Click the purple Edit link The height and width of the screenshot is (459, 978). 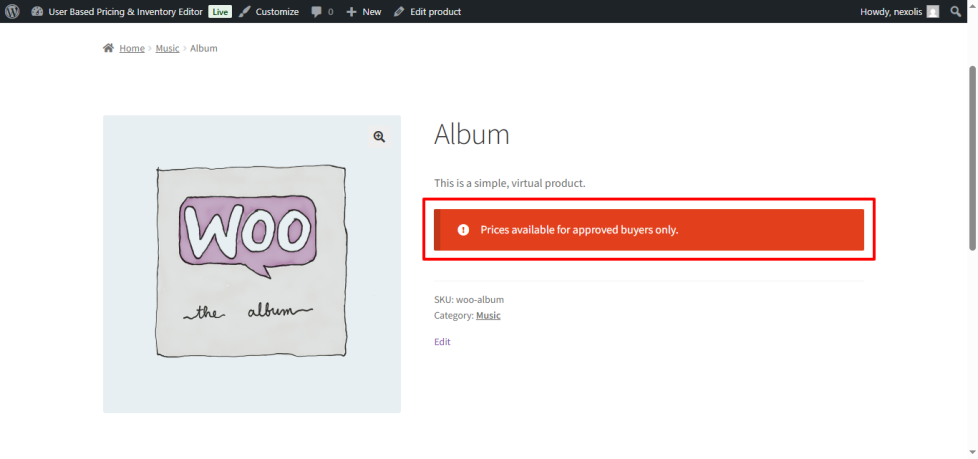click(442, 342)
